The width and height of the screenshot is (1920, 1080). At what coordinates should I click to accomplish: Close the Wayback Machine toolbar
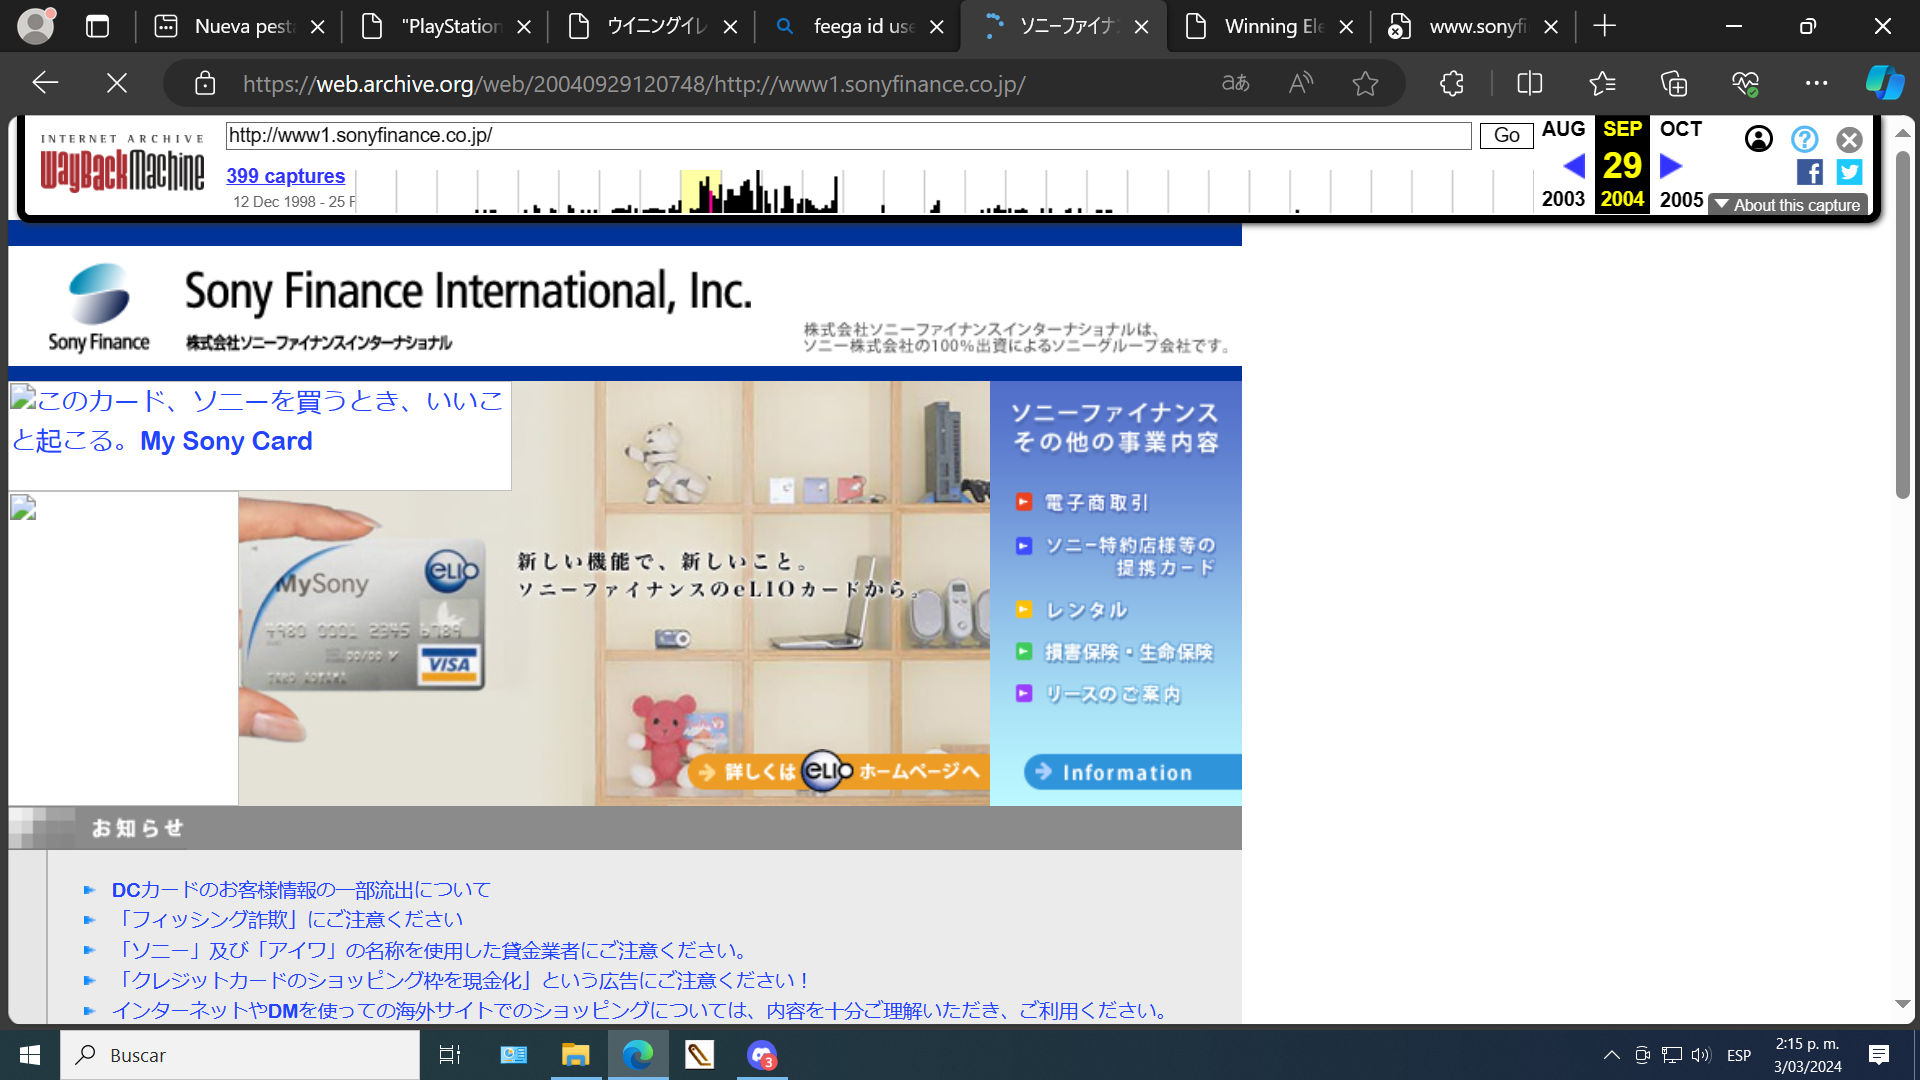click(x=1850, y=139)
